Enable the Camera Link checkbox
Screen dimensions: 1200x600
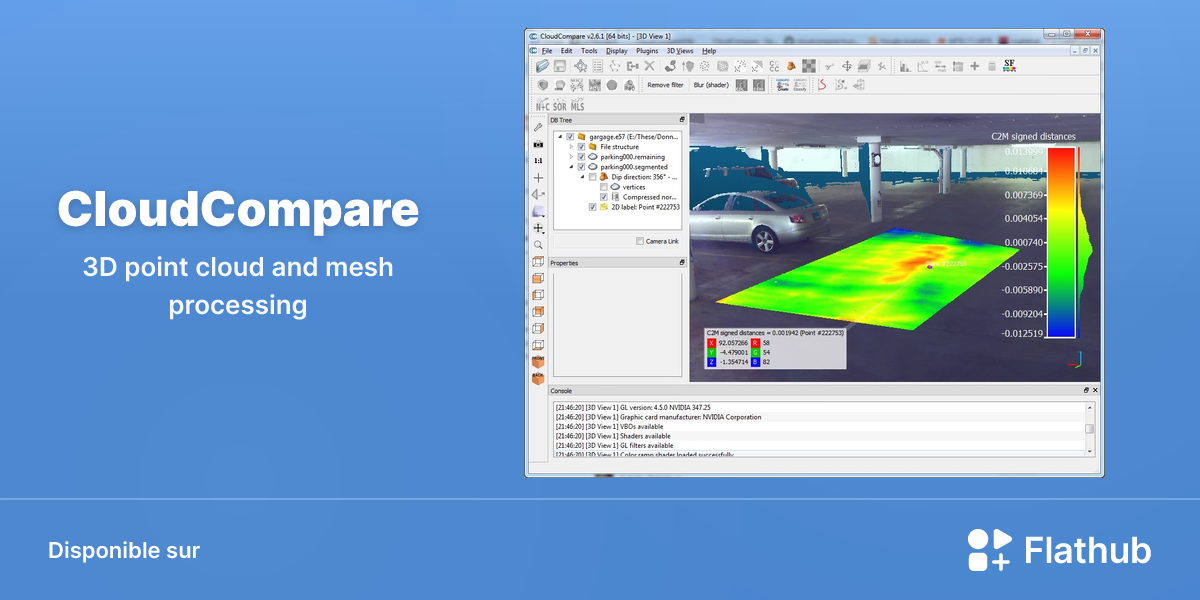(x=640, y=241)
